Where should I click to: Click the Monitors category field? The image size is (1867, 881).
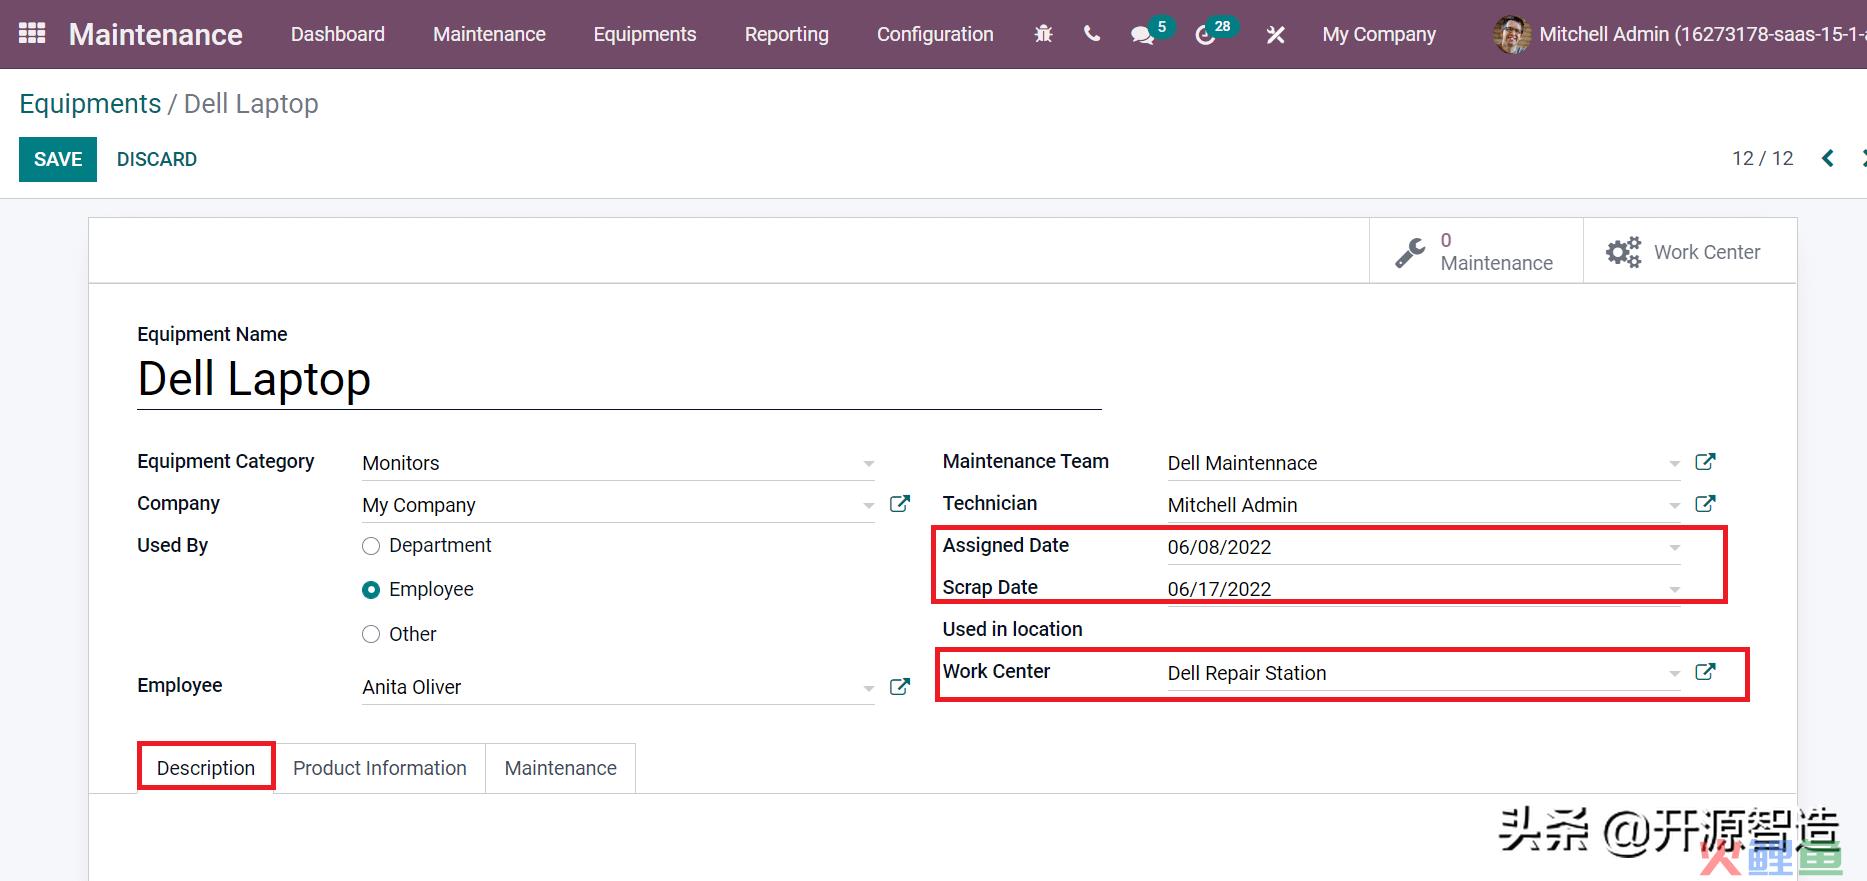[618, 463]
